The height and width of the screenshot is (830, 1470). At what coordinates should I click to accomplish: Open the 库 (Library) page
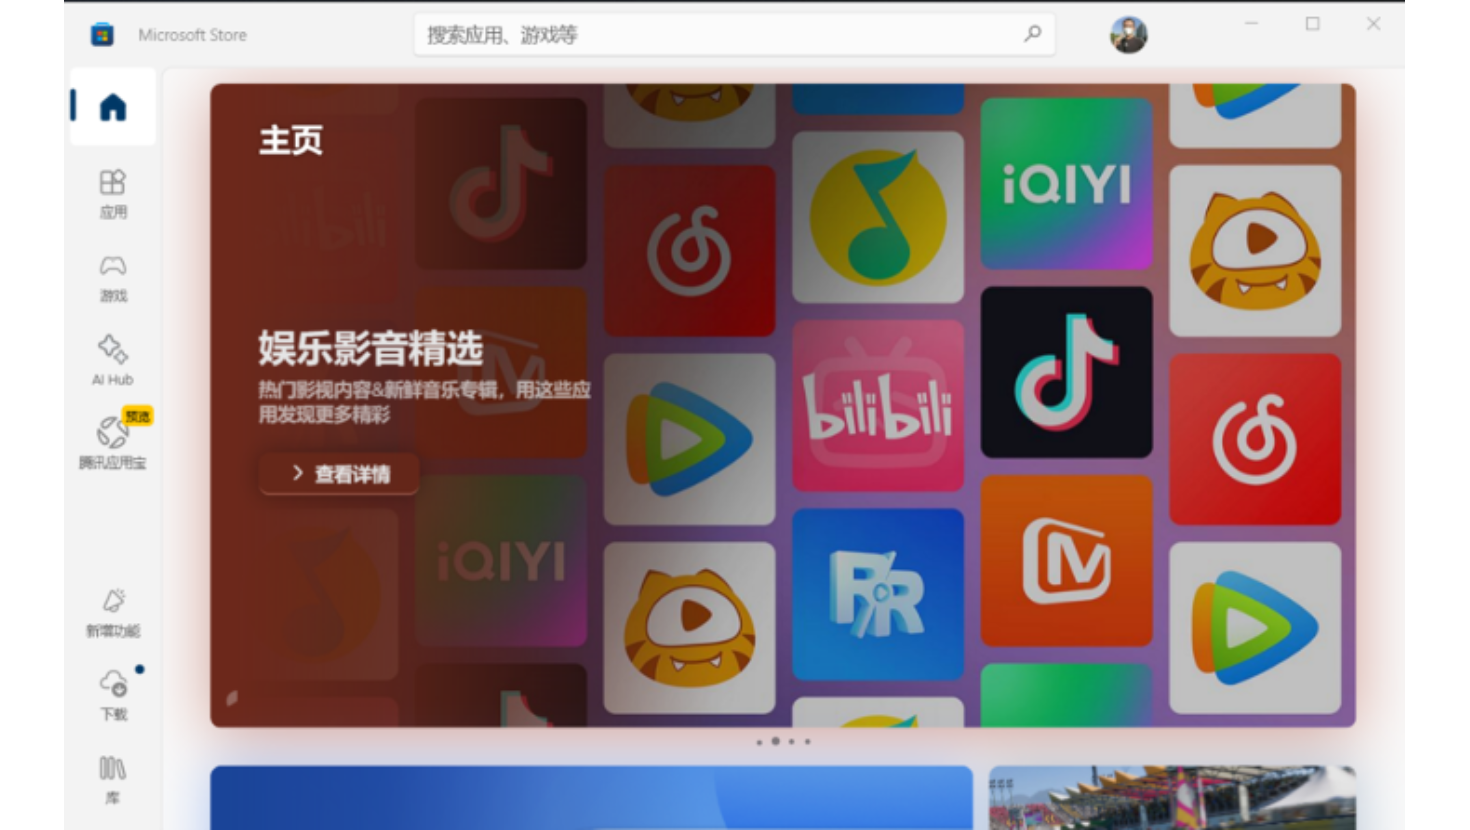(113, 779)
